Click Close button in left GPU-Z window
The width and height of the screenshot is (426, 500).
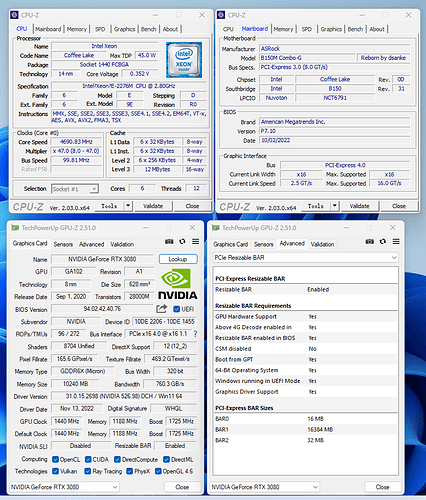(182, 487)
